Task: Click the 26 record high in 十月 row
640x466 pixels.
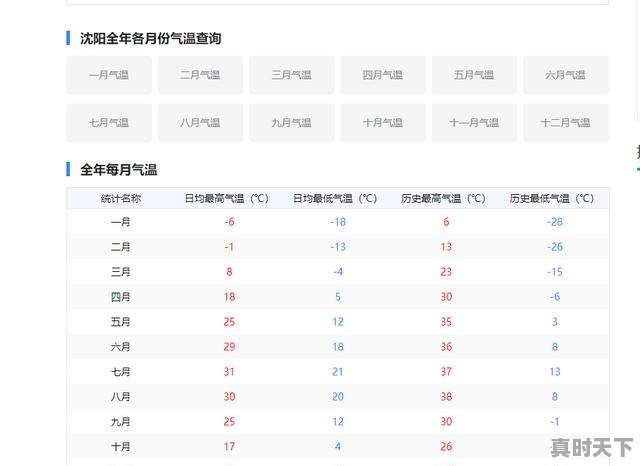Action: [x=446, y=446]
